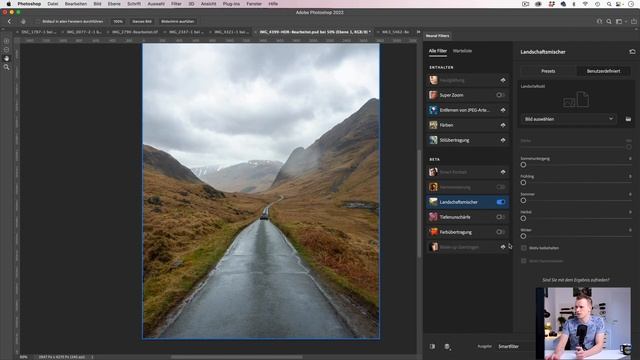640x360 pixels.
Task: Open the Filter menu
Action: click(176, 4)
